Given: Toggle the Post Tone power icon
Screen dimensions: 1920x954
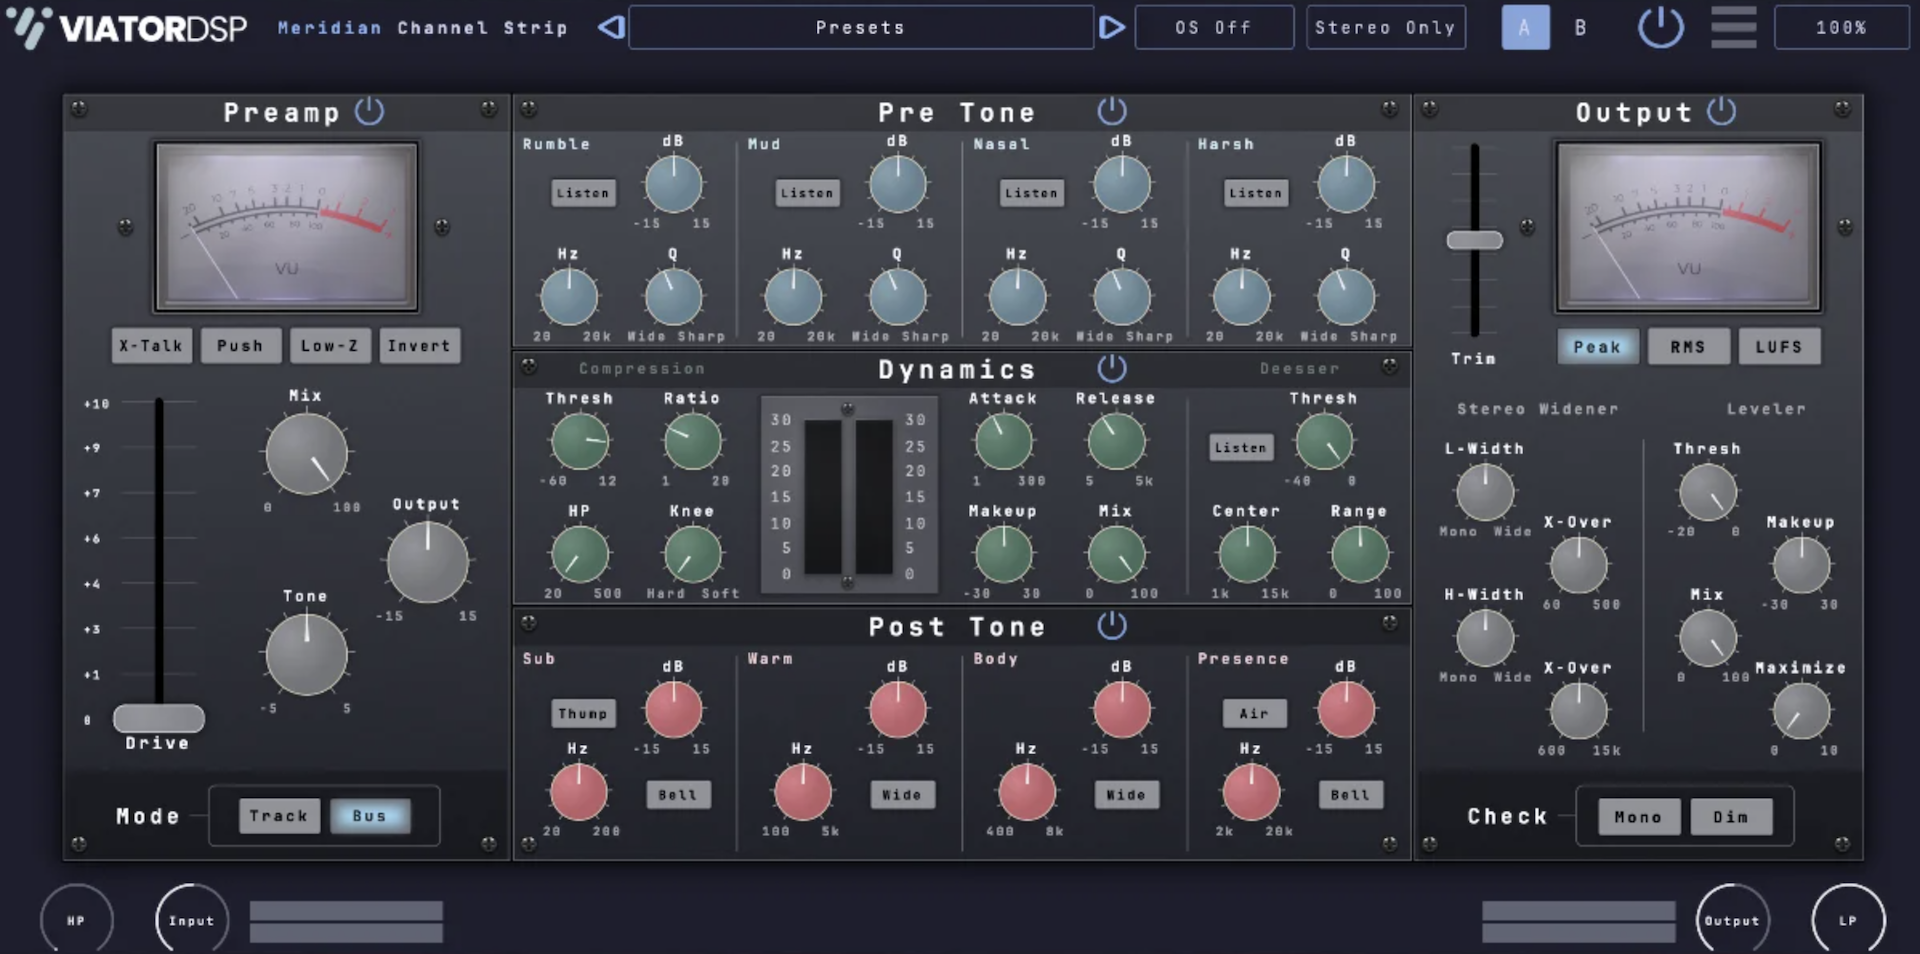Looking at the screenshot, I should (1112, 626).
